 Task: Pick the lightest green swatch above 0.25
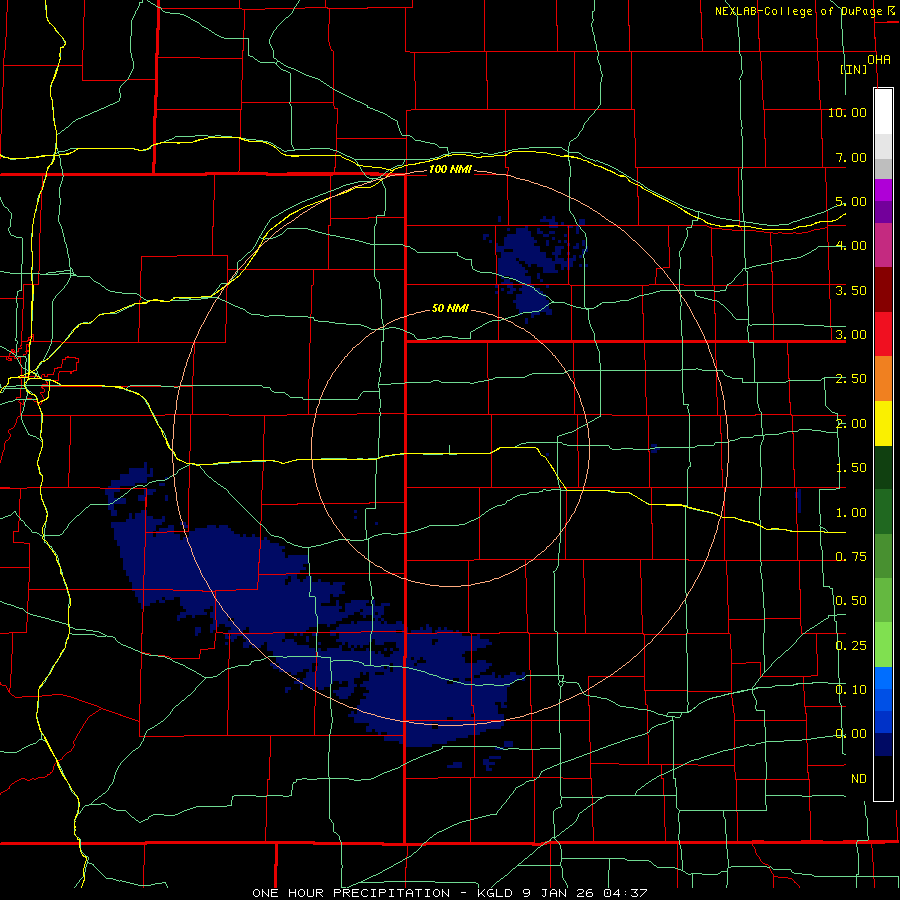click(883, 646)
